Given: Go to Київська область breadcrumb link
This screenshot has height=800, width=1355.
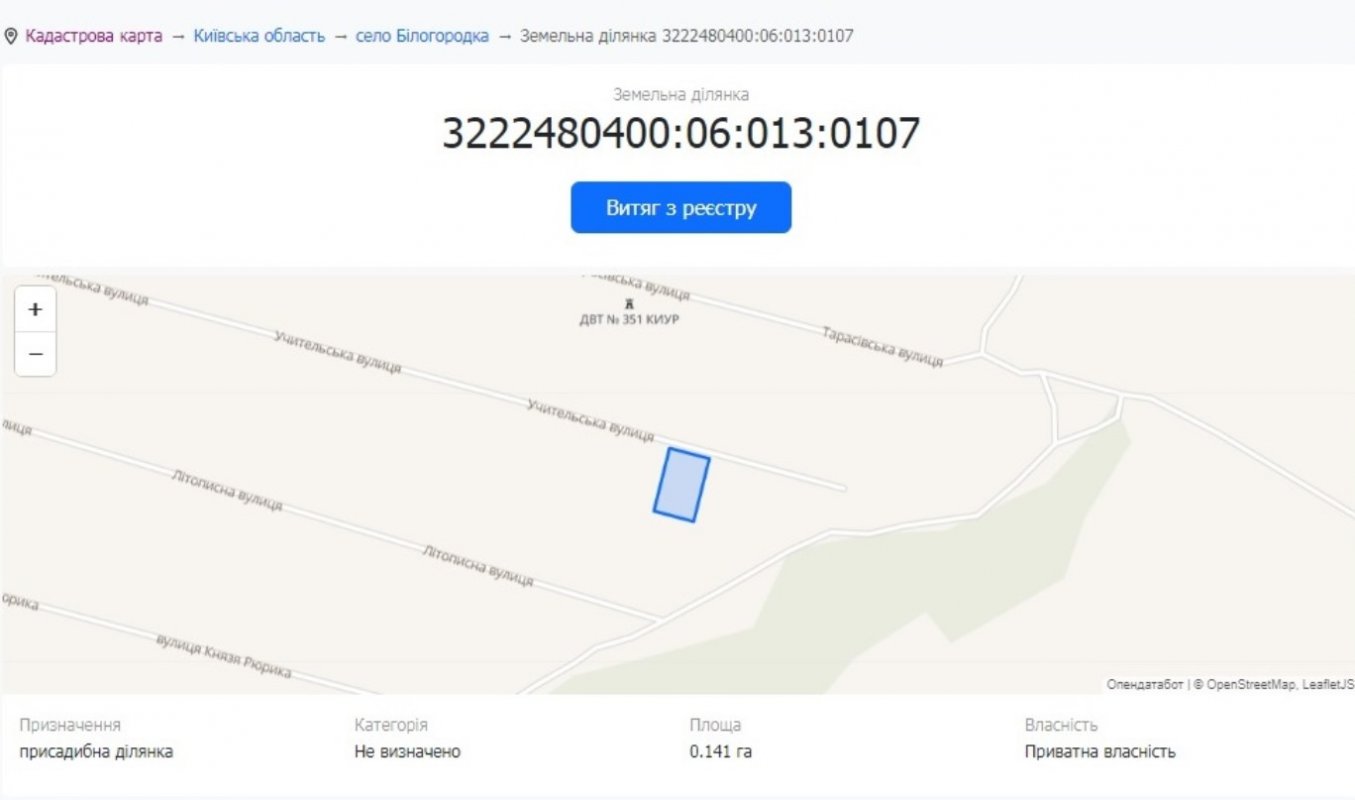Looking at the screenshot, I should (x=259, y=36).
